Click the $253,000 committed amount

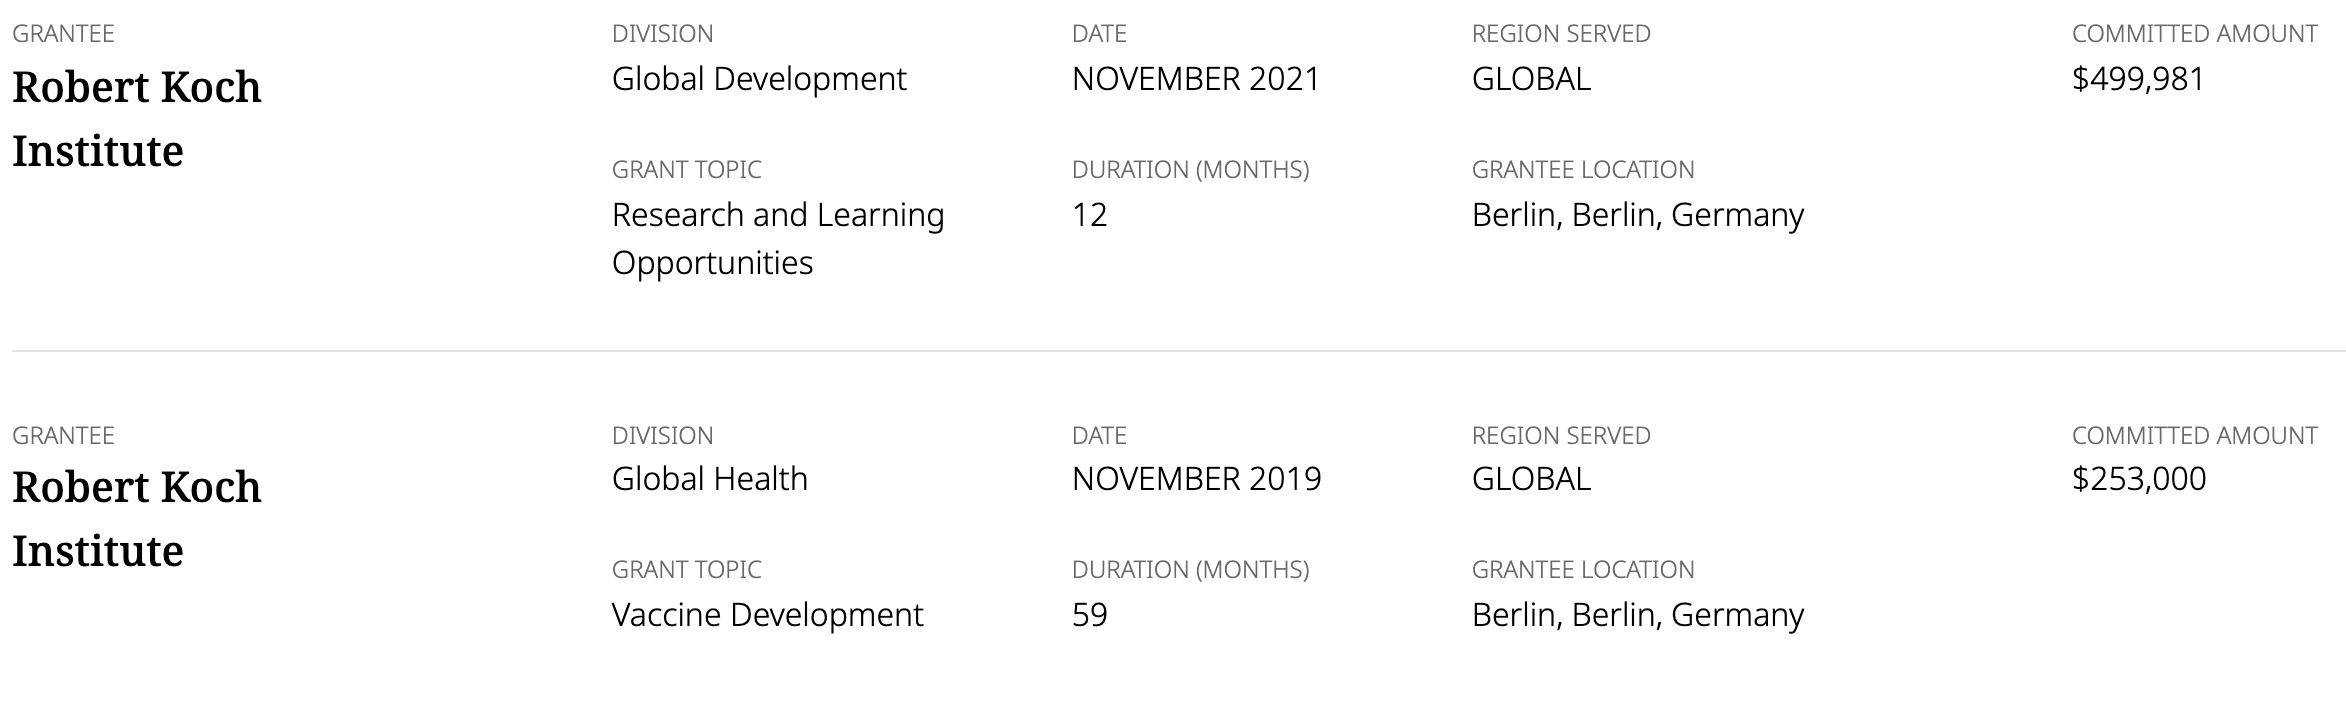tap(2138, 479)
